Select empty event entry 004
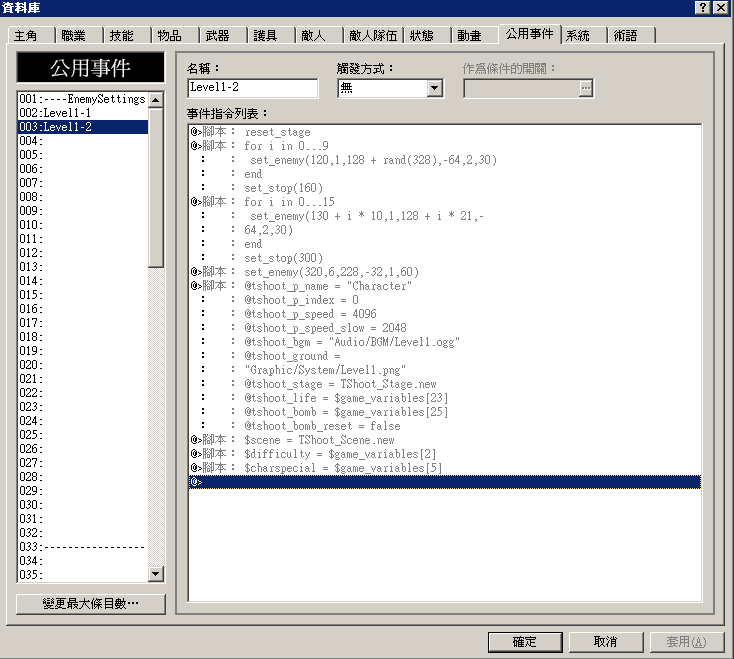Viewport: 734px width, 659px height. pyautogui.click(x=83, y=141)
